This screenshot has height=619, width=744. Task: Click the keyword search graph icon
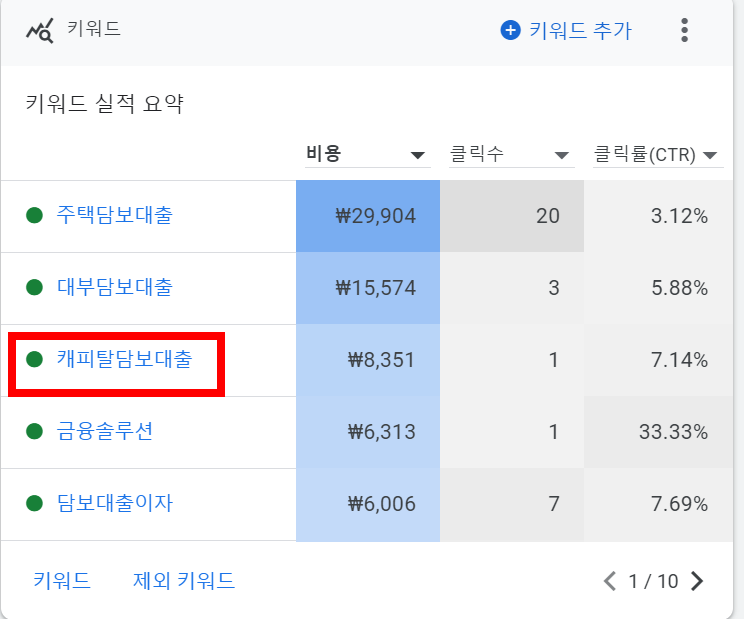click(40, 30)
